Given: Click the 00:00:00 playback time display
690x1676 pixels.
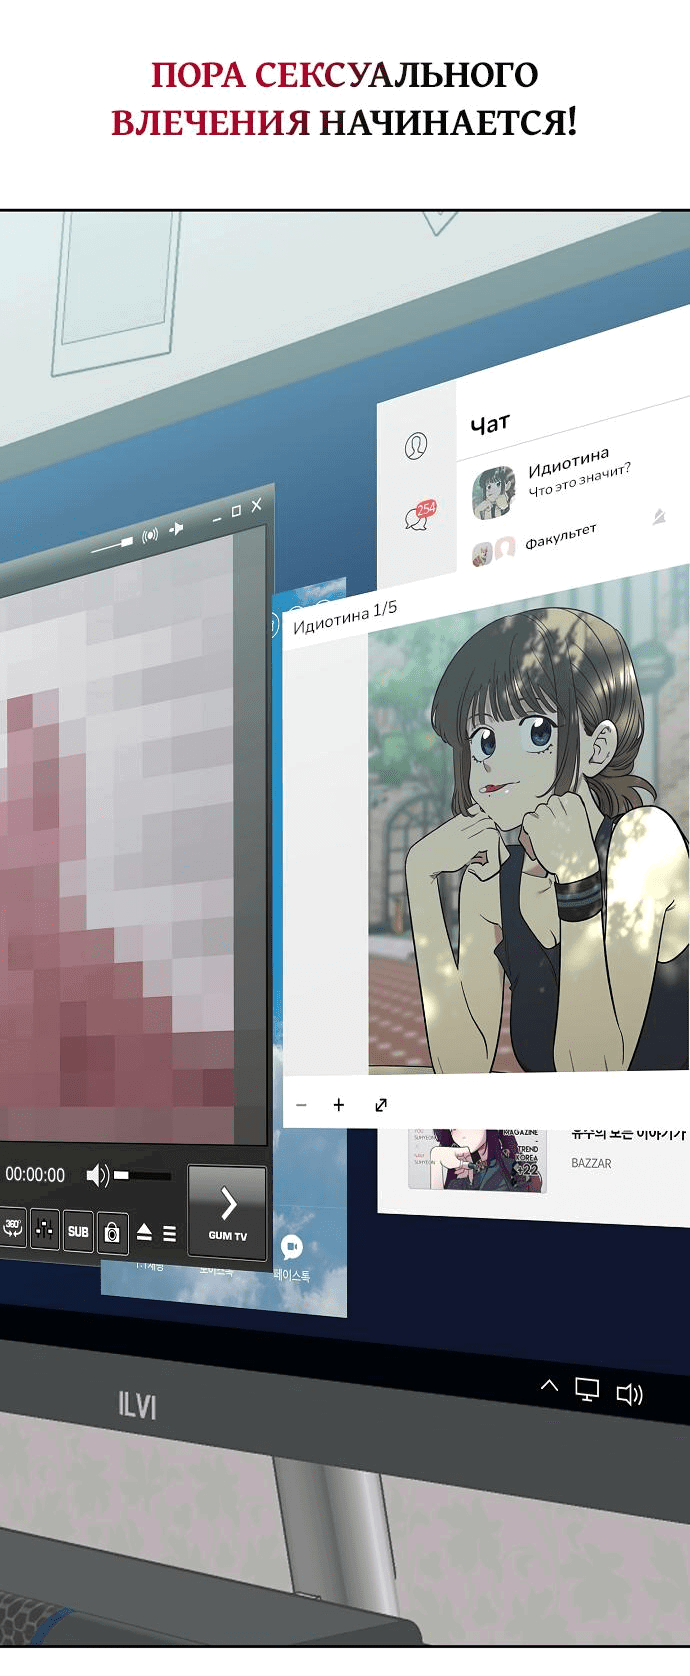Looking at the screenshot, I should [x=35, y=1174].
